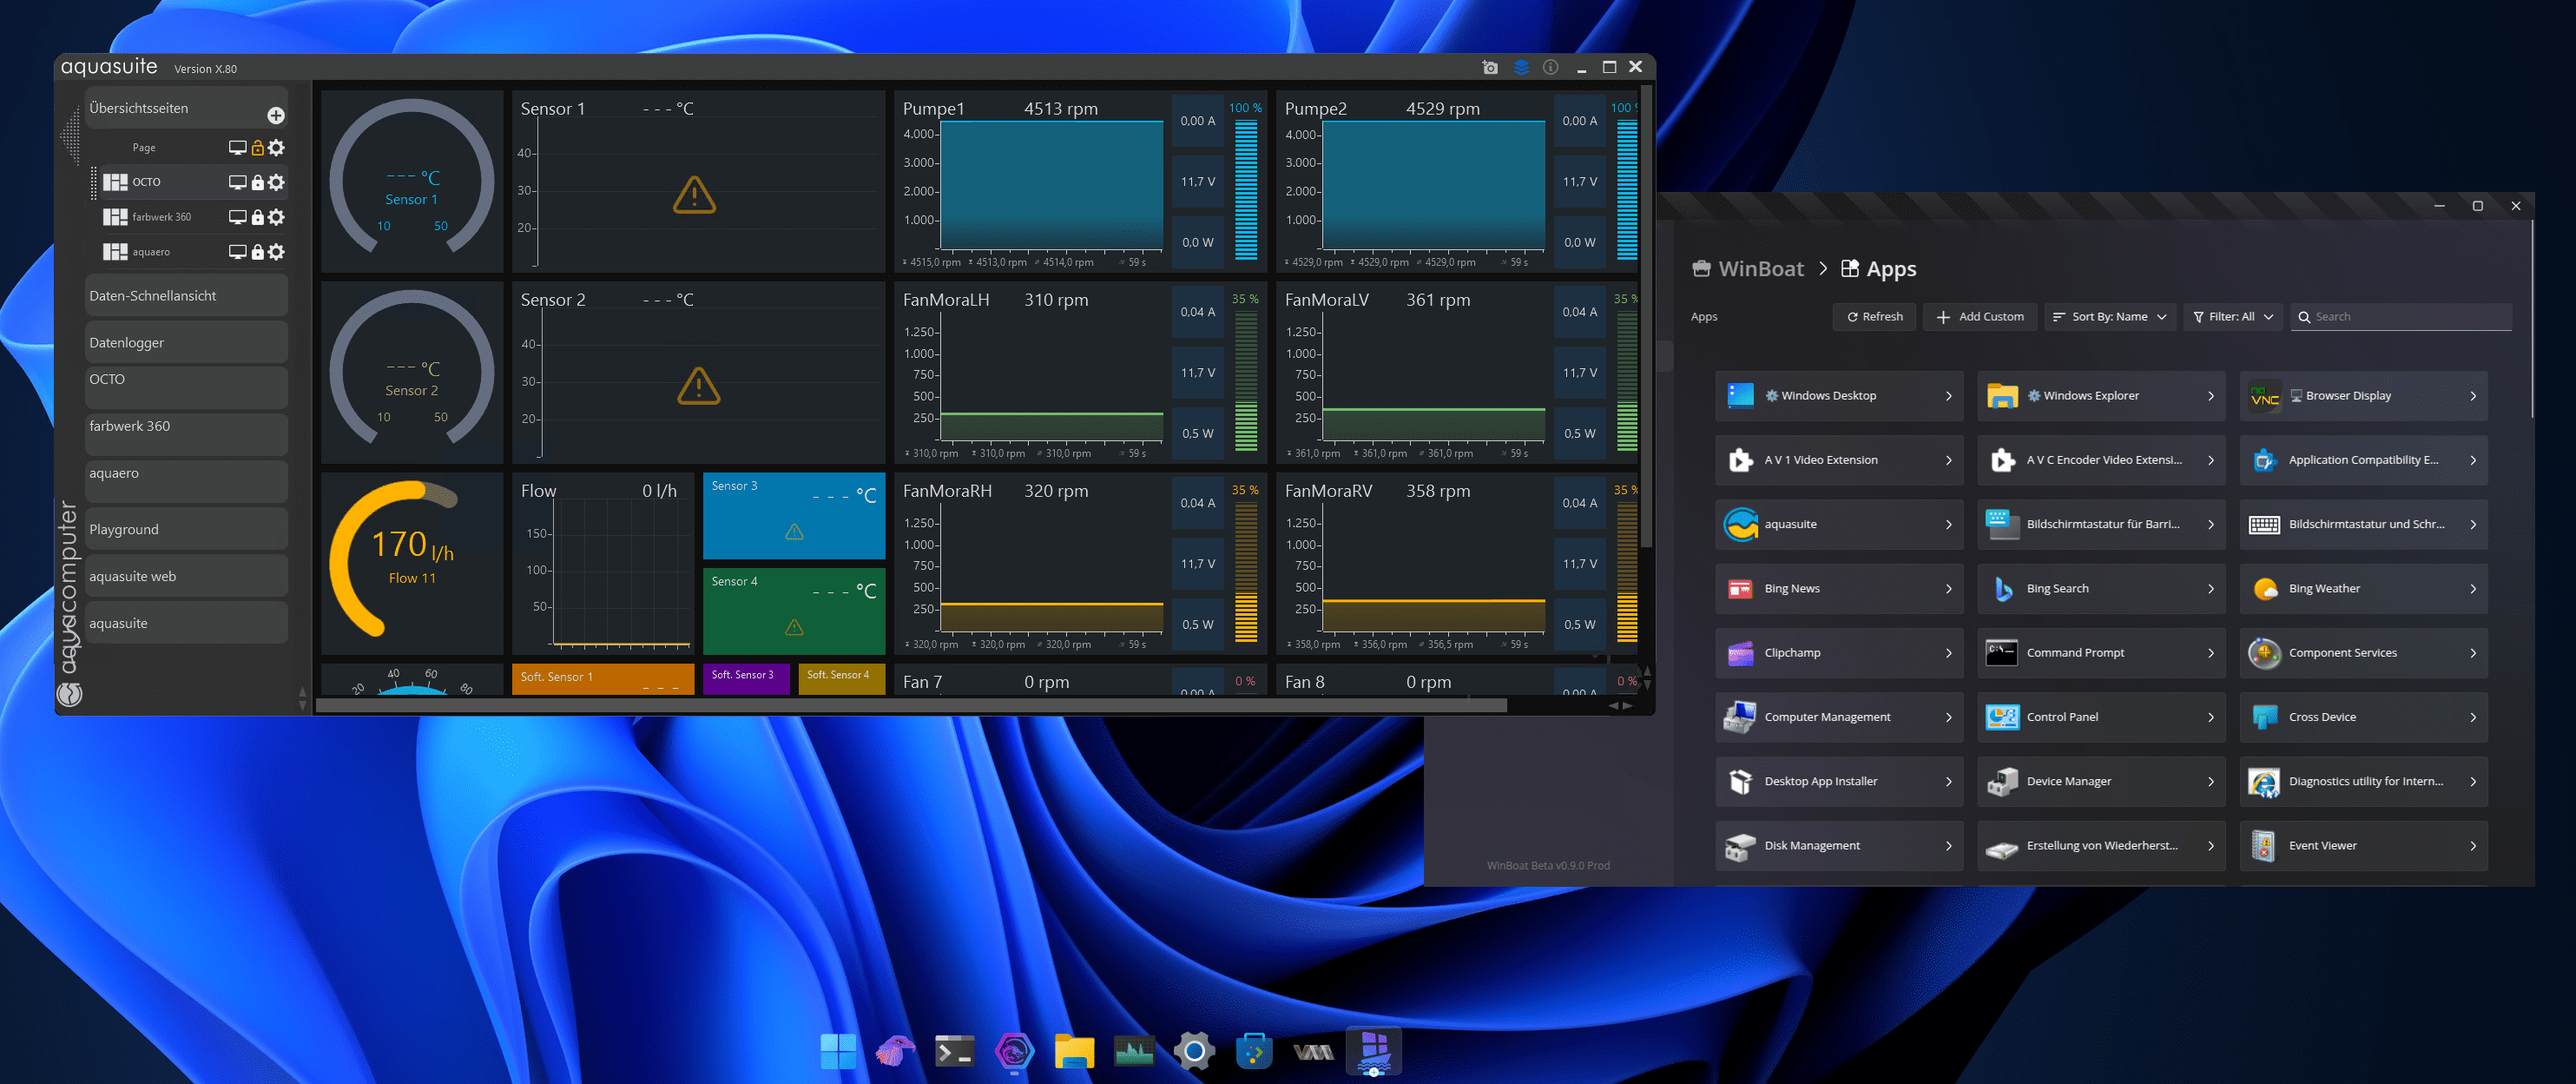Screen dimensions: 2576x1084
Task: Click desktop monitor icon for farbwerk 360
Action: (x=237, y=217)
